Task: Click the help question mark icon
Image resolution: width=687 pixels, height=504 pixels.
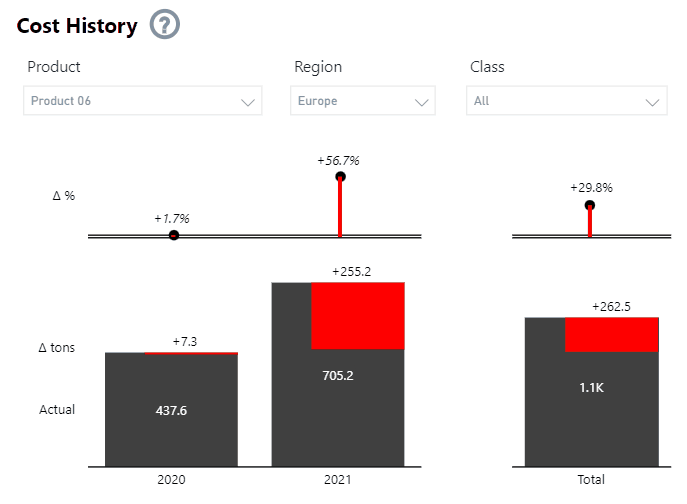Action: click(x=164, y=25)
